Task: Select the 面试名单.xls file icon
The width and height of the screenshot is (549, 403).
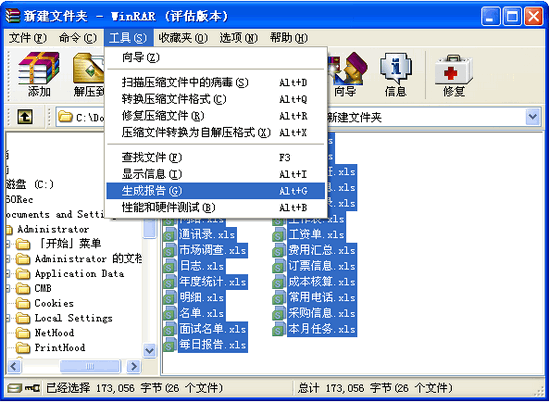Action: point(169,329)
